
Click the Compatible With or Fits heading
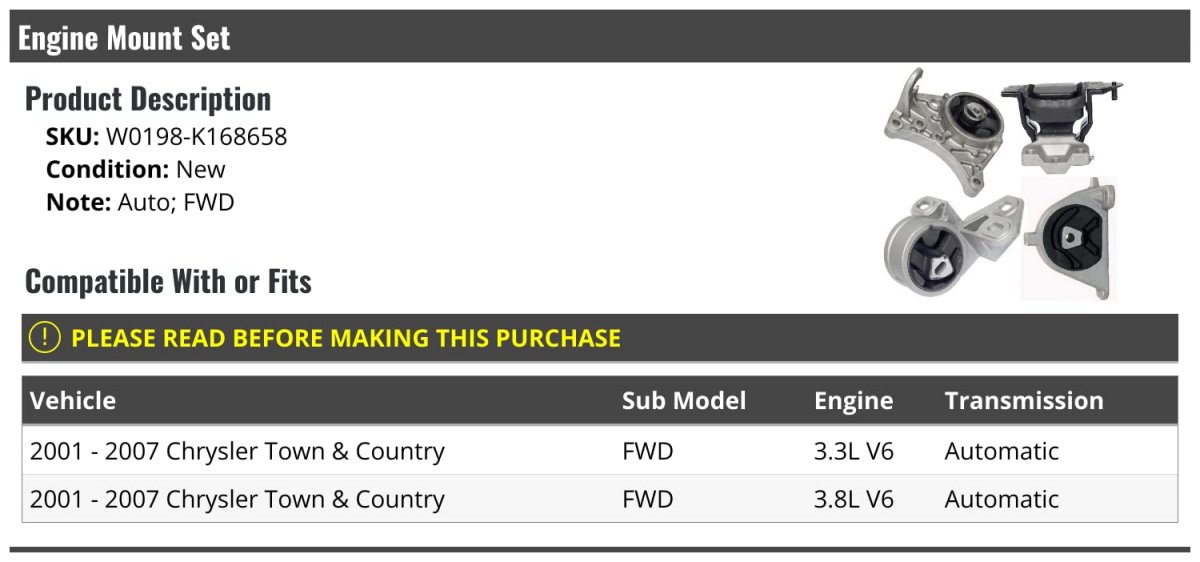(168, 282)
